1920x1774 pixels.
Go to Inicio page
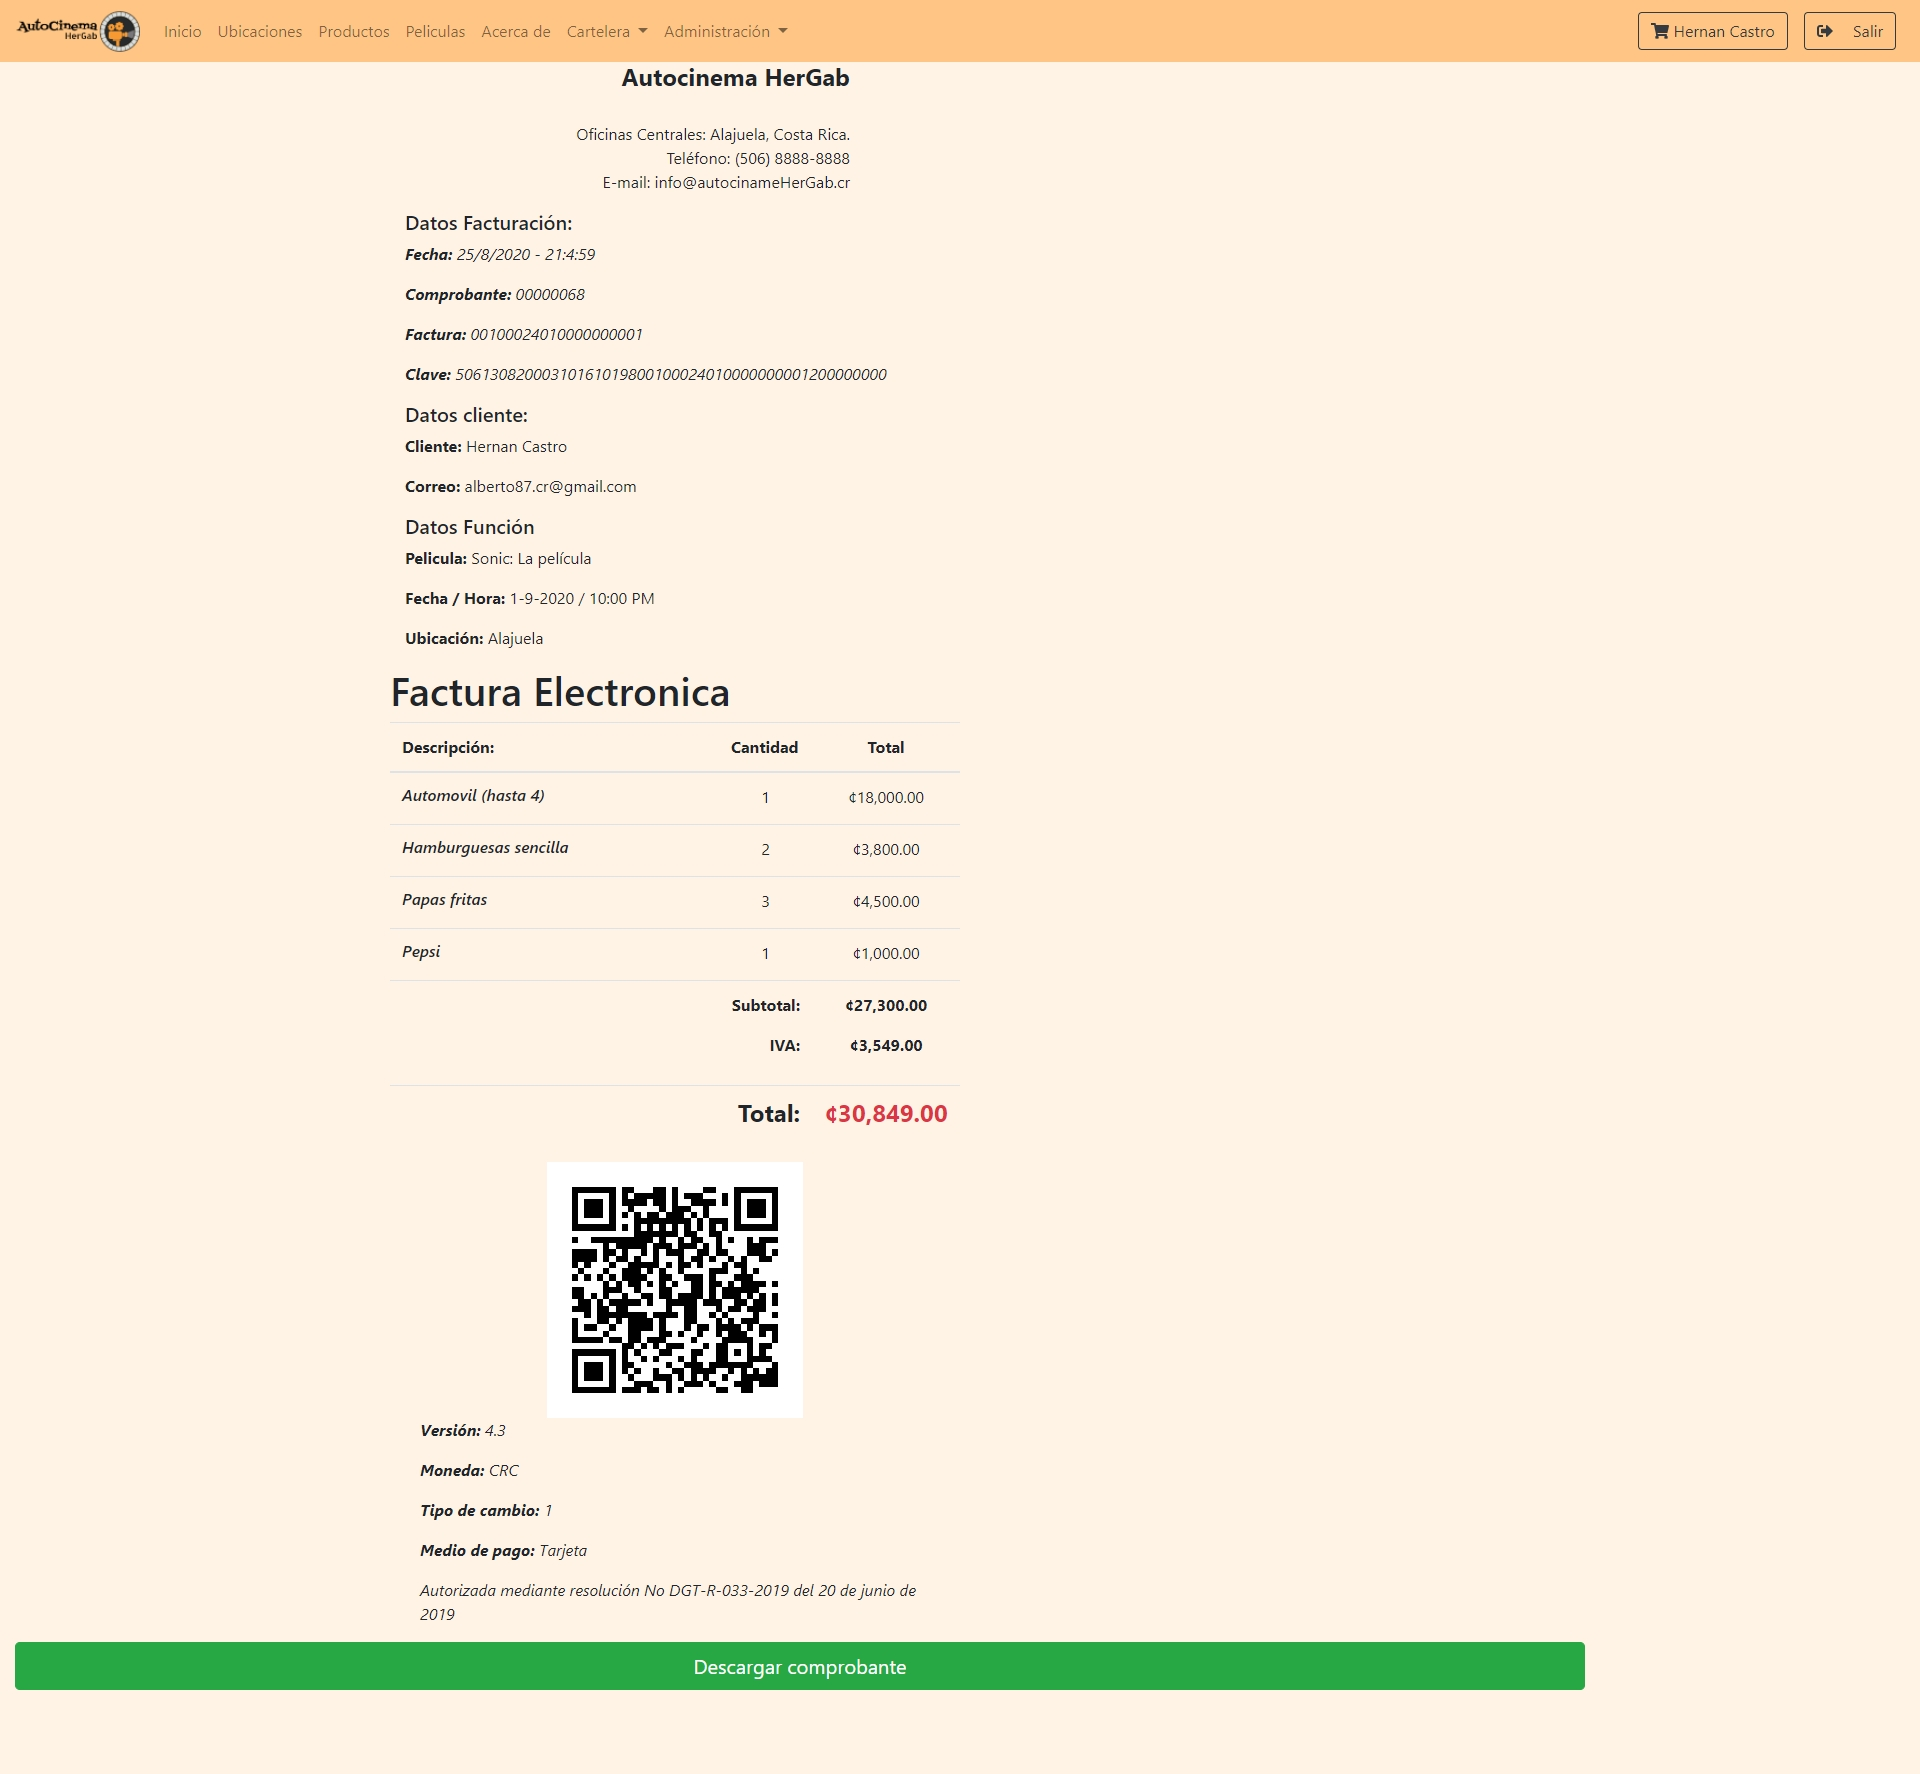coord(183,31)
